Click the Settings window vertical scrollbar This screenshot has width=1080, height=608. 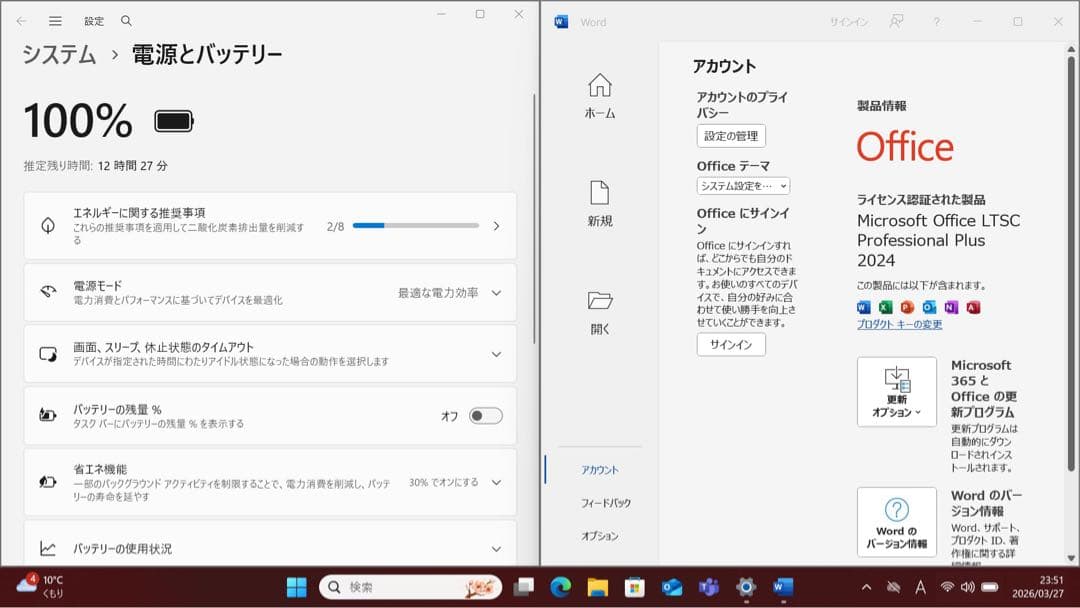[535, 219]
